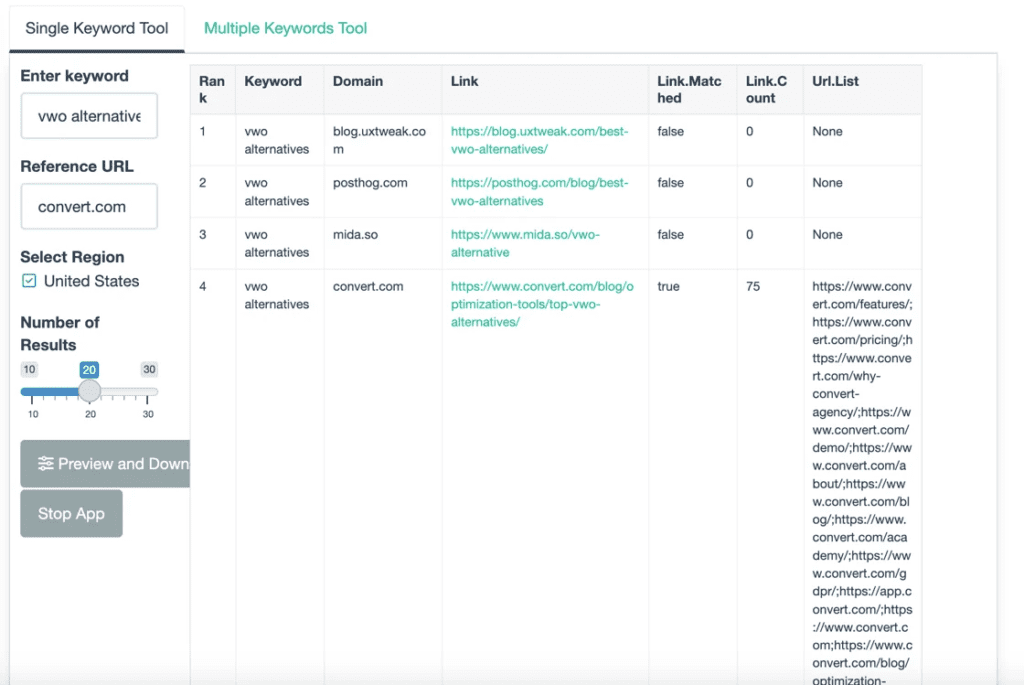
Task: Select the 10 label on results slider
Action: [29, 370]
